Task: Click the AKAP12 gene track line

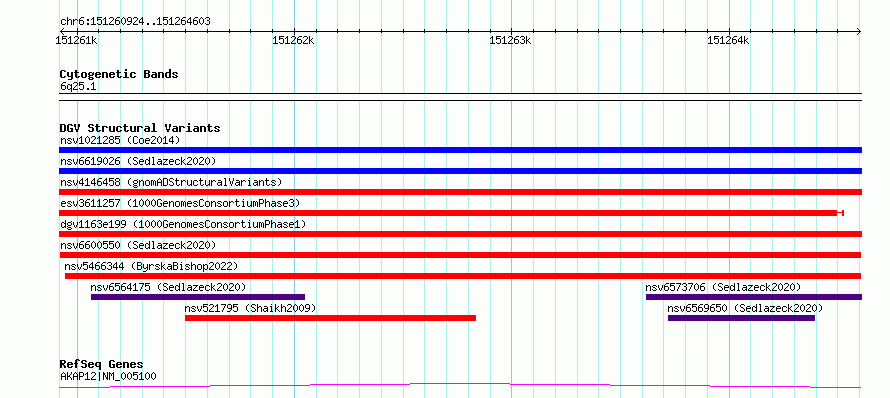Action: pos(460,386)
